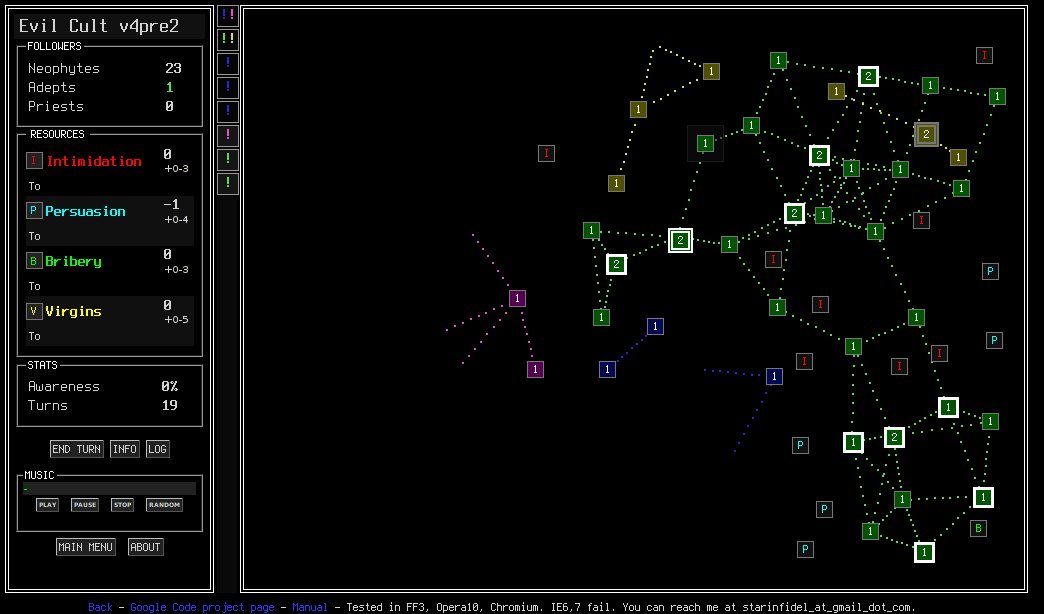Click the music progress bar
This screenshot has width=1044, height=614.
pyautogui.click(x=109, y=489)
